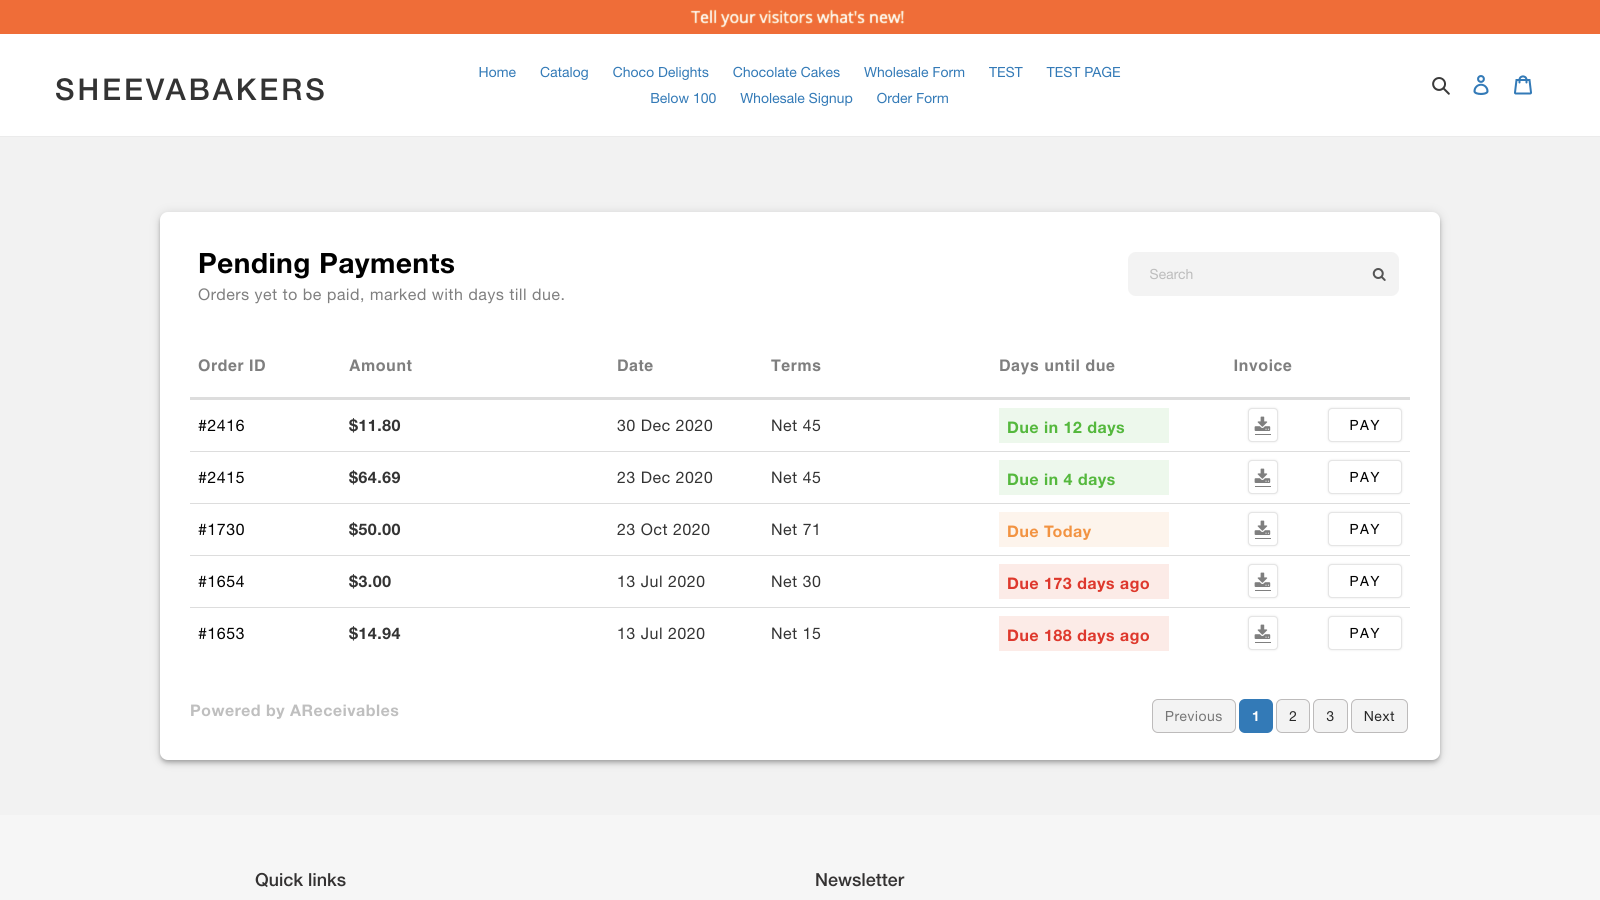Open the Home menu item
The image size is (1600, 900).
497,72
